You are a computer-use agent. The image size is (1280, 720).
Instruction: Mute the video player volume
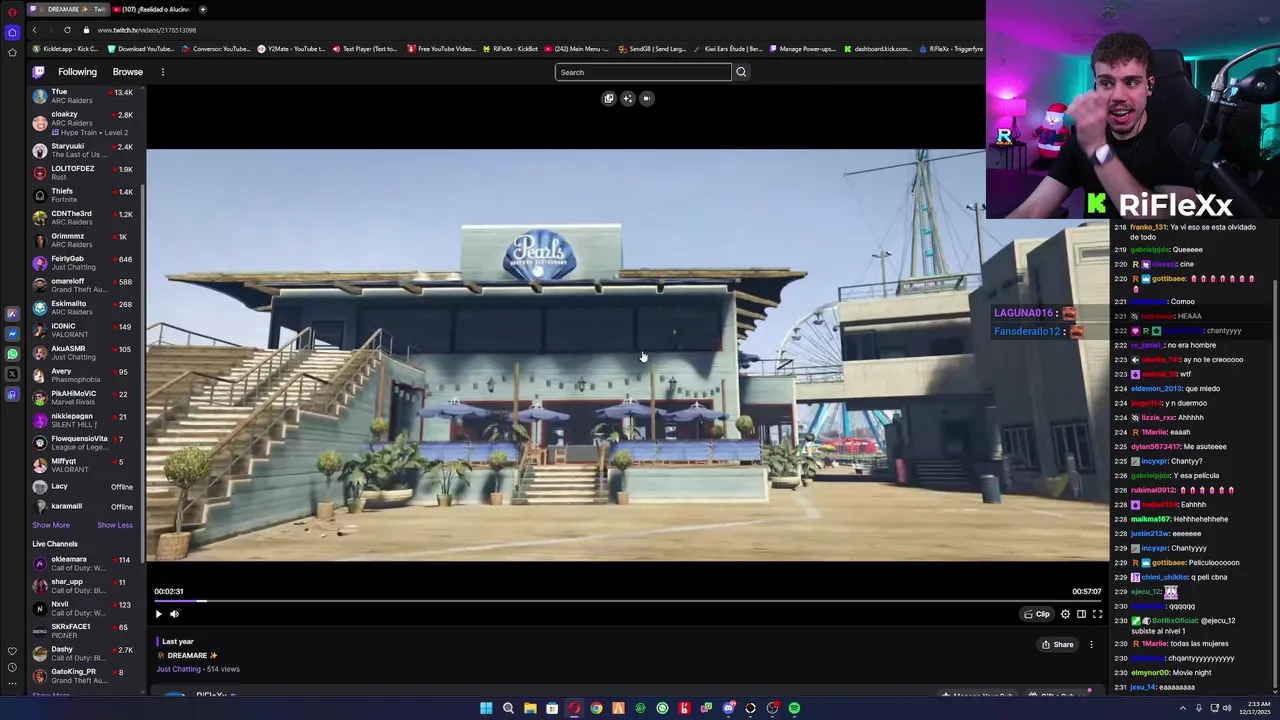(174, 614)
